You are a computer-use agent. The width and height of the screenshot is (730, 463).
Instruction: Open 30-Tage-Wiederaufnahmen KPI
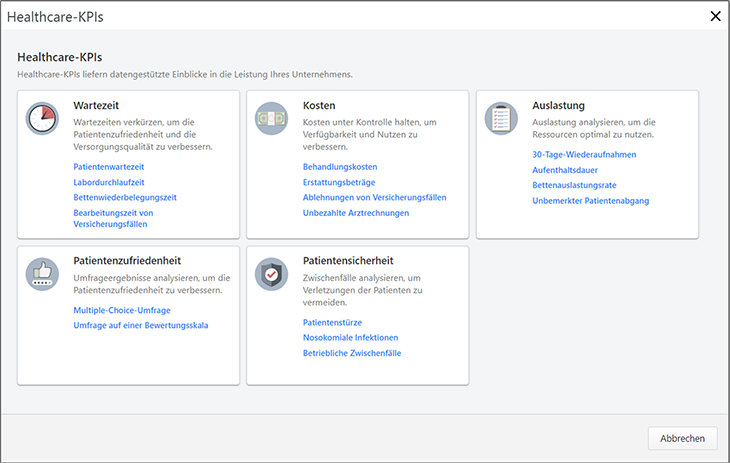click(x=584, y=155)
